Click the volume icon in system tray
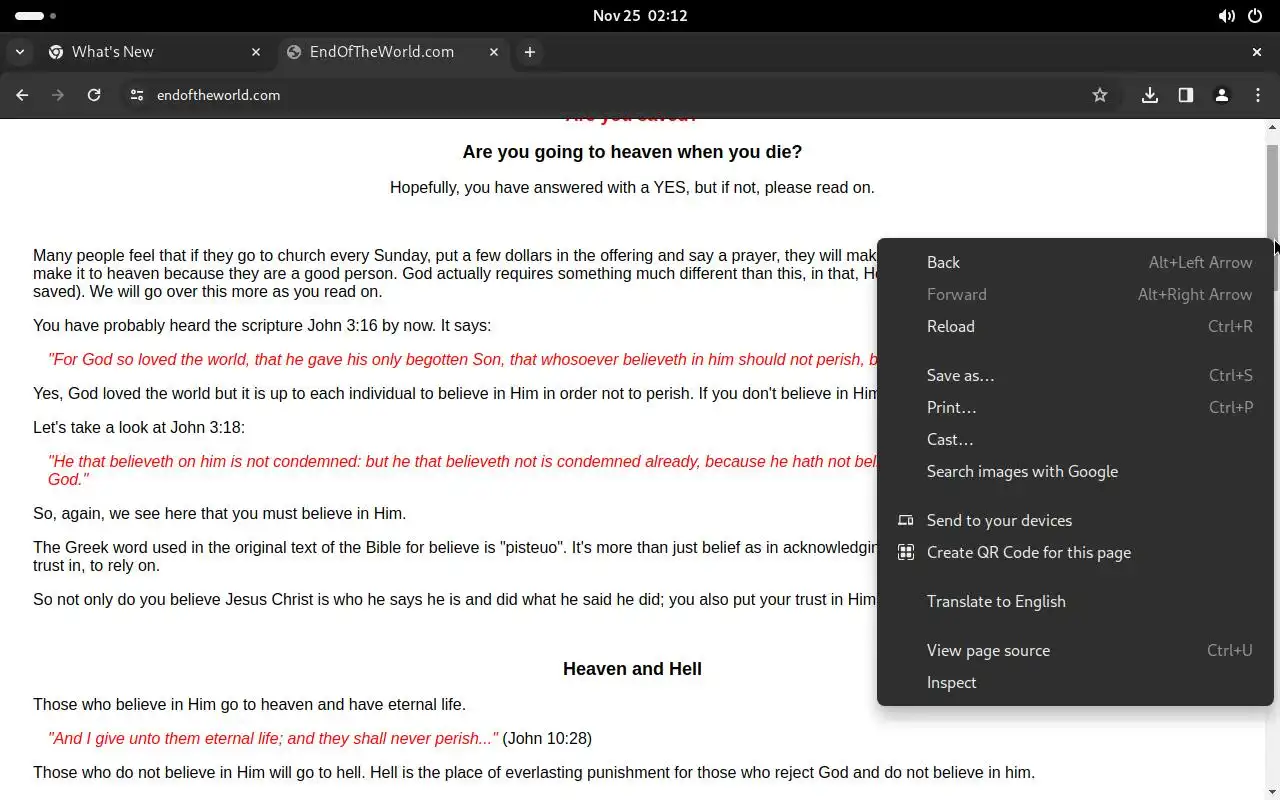This screenshot has height=800, width=1280. pos(1226,16)
